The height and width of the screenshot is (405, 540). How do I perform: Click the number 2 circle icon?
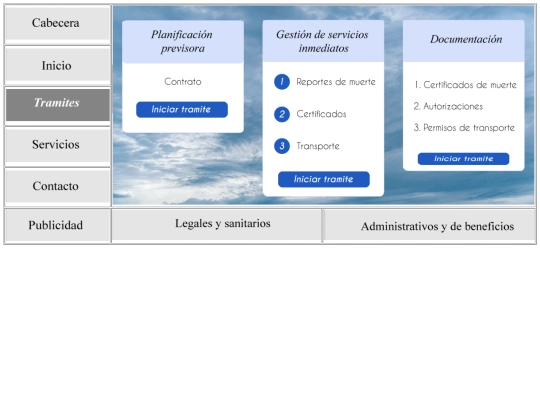282,114
